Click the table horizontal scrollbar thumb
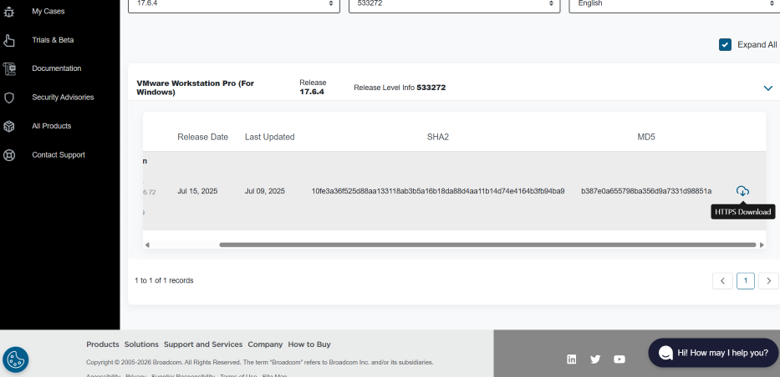Image resolution: width=780 pixels, height=377 pixels. pos(488,245)
